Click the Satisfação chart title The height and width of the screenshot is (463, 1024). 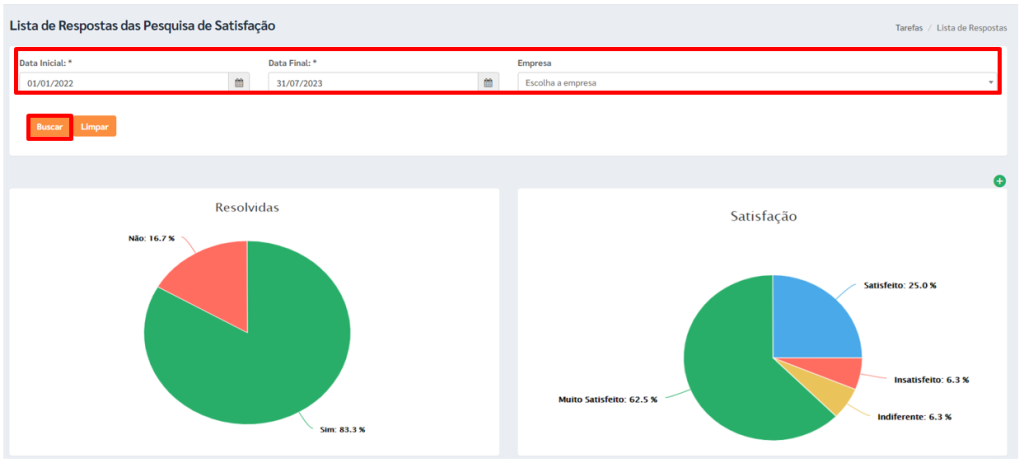763,217
